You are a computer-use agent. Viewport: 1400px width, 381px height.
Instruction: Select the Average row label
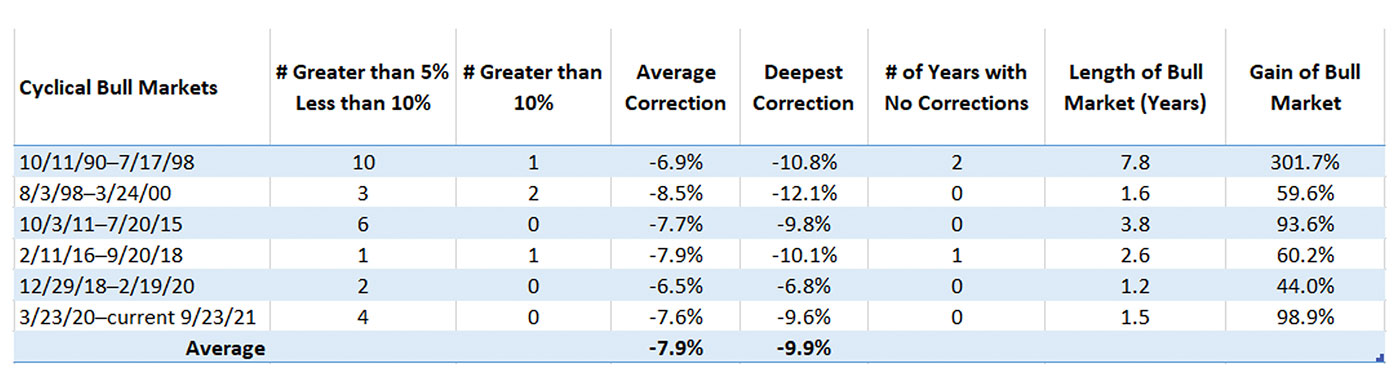tap(225, 349)
